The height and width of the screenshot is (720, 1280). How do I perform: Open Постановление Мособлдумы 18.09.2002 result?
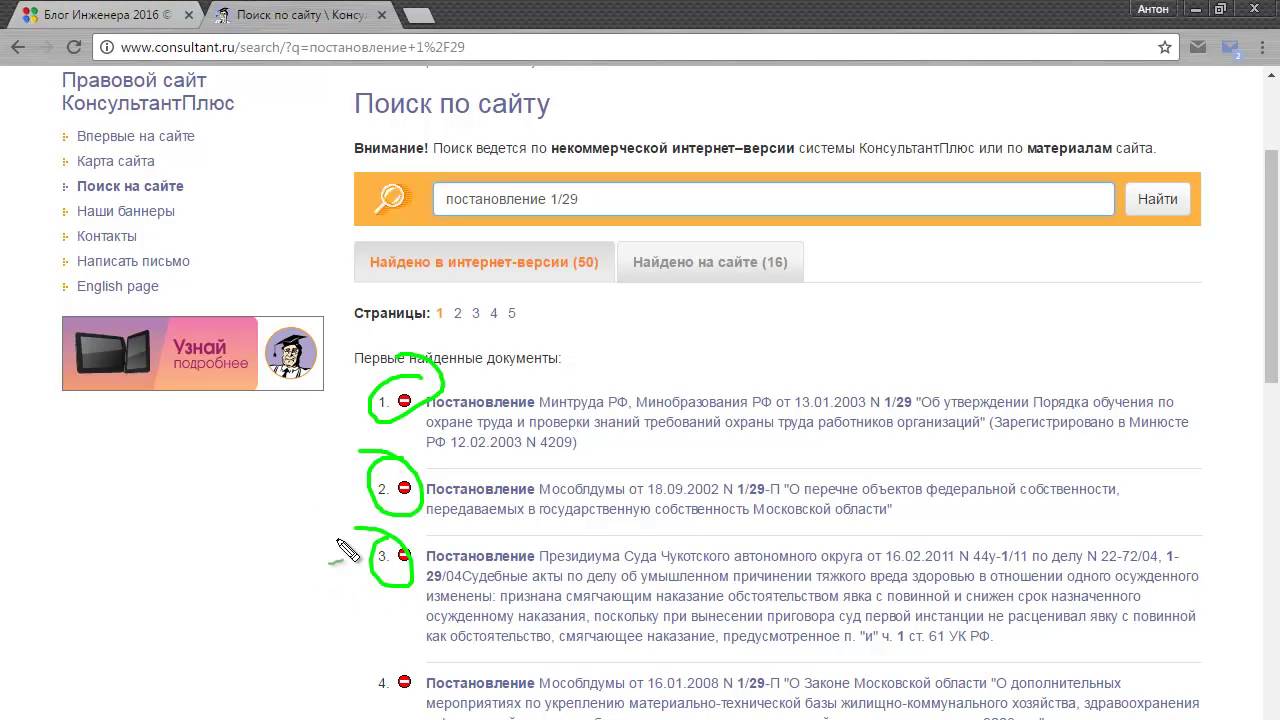772,499
